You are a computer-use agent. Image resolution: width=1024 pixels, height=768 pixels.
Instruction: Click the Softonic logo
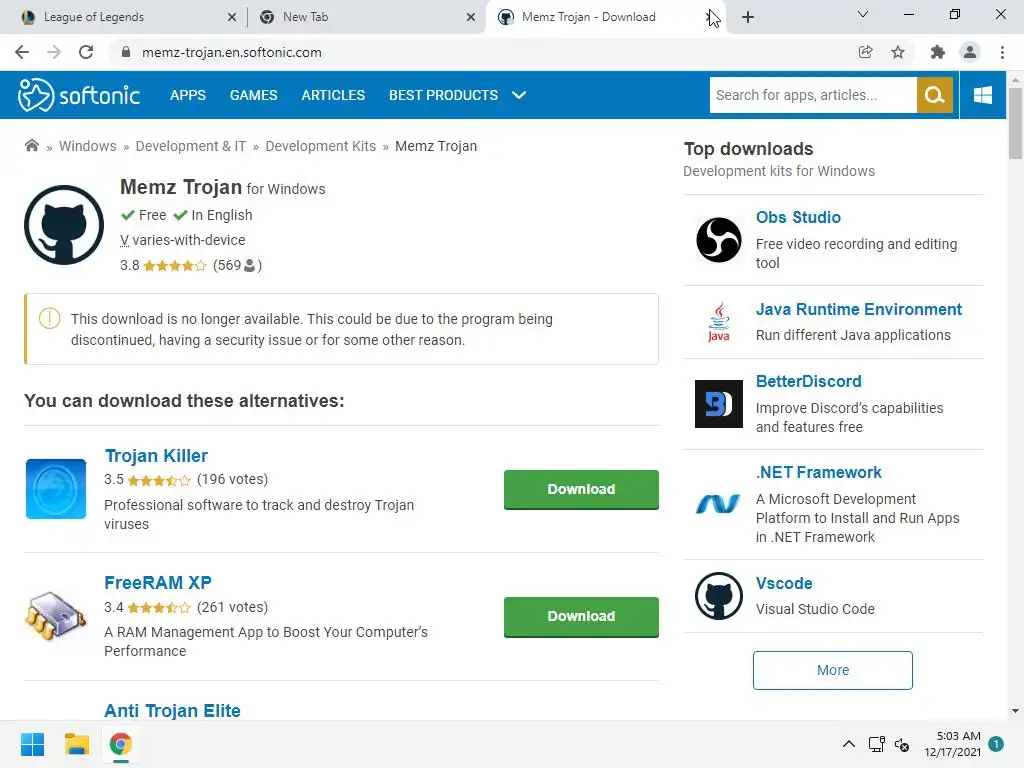click(x=79, y=95)
